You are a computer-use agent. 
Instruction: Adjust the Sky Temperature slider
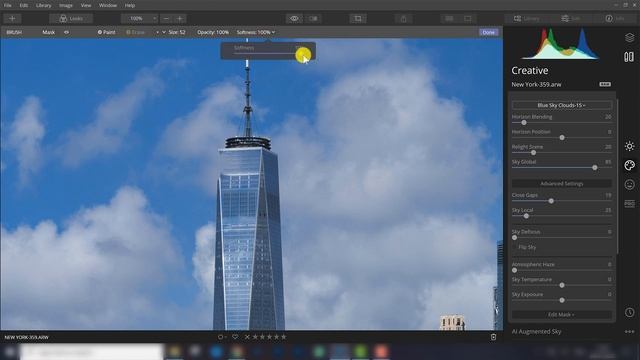562,285
